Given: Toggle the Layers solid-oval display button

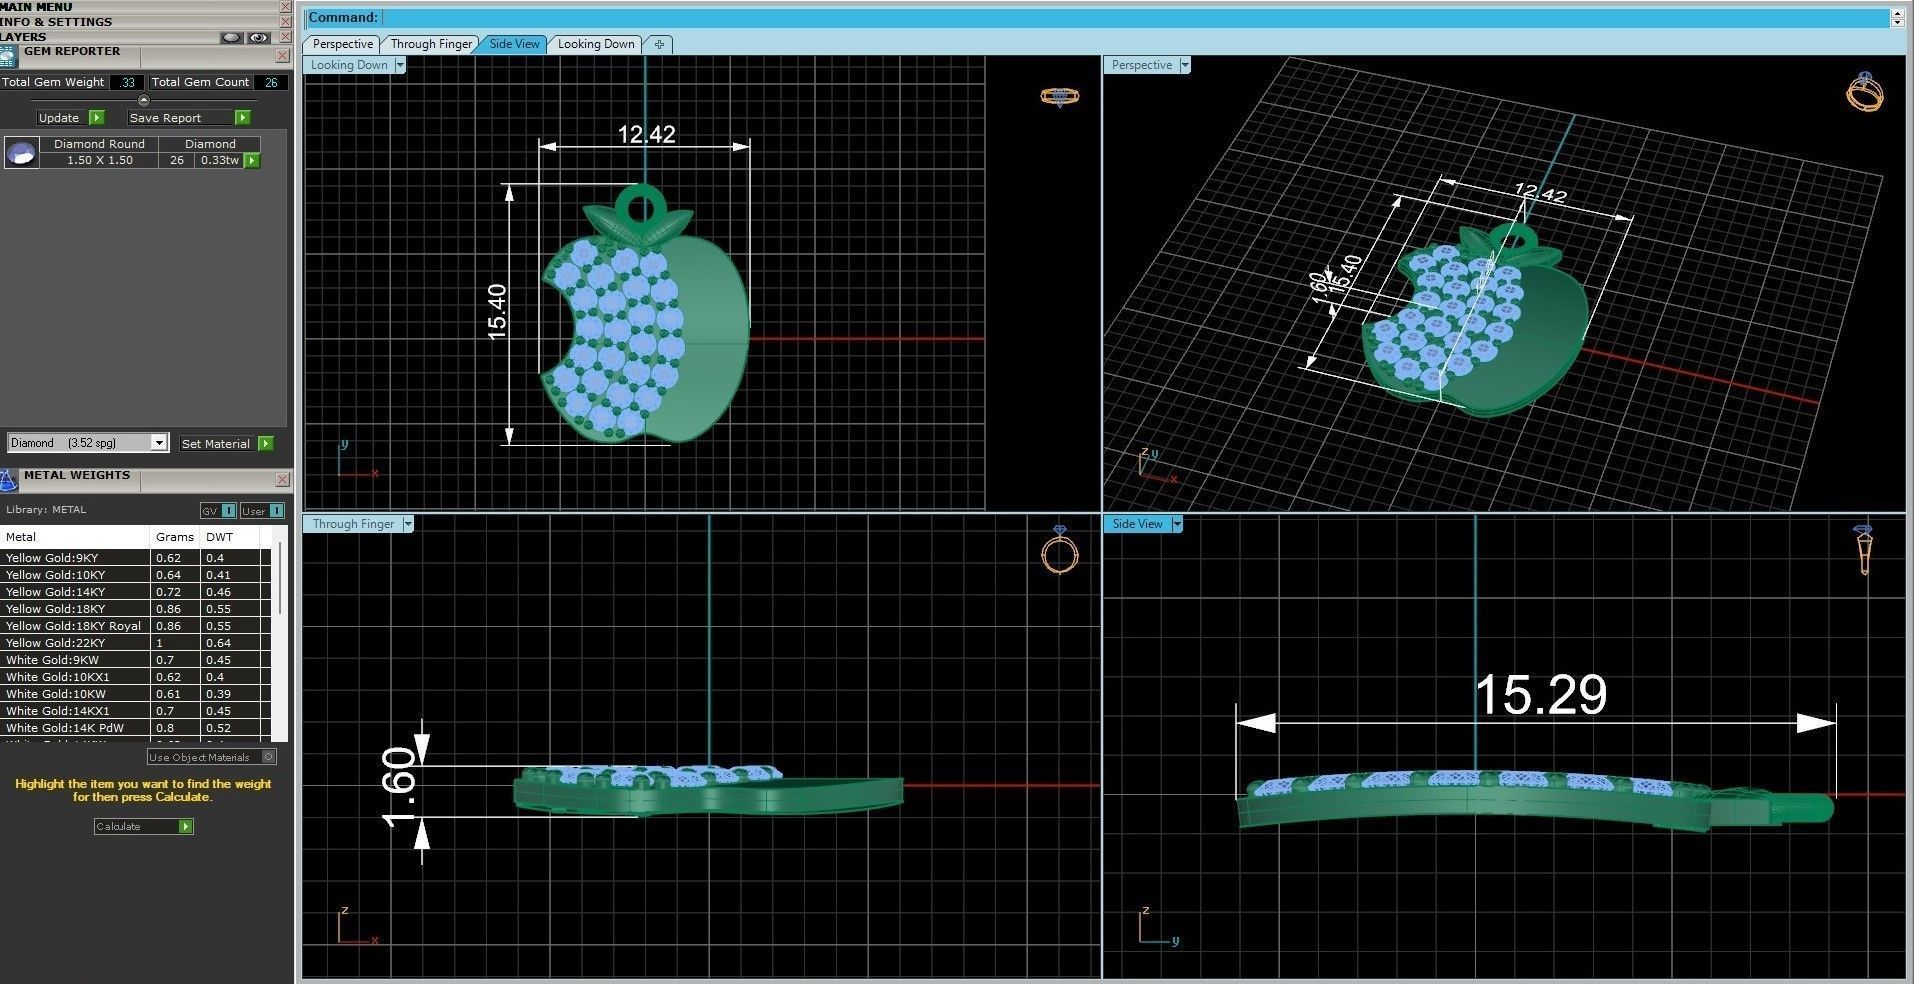Looking at the screenshot, I should coord(232,37).
